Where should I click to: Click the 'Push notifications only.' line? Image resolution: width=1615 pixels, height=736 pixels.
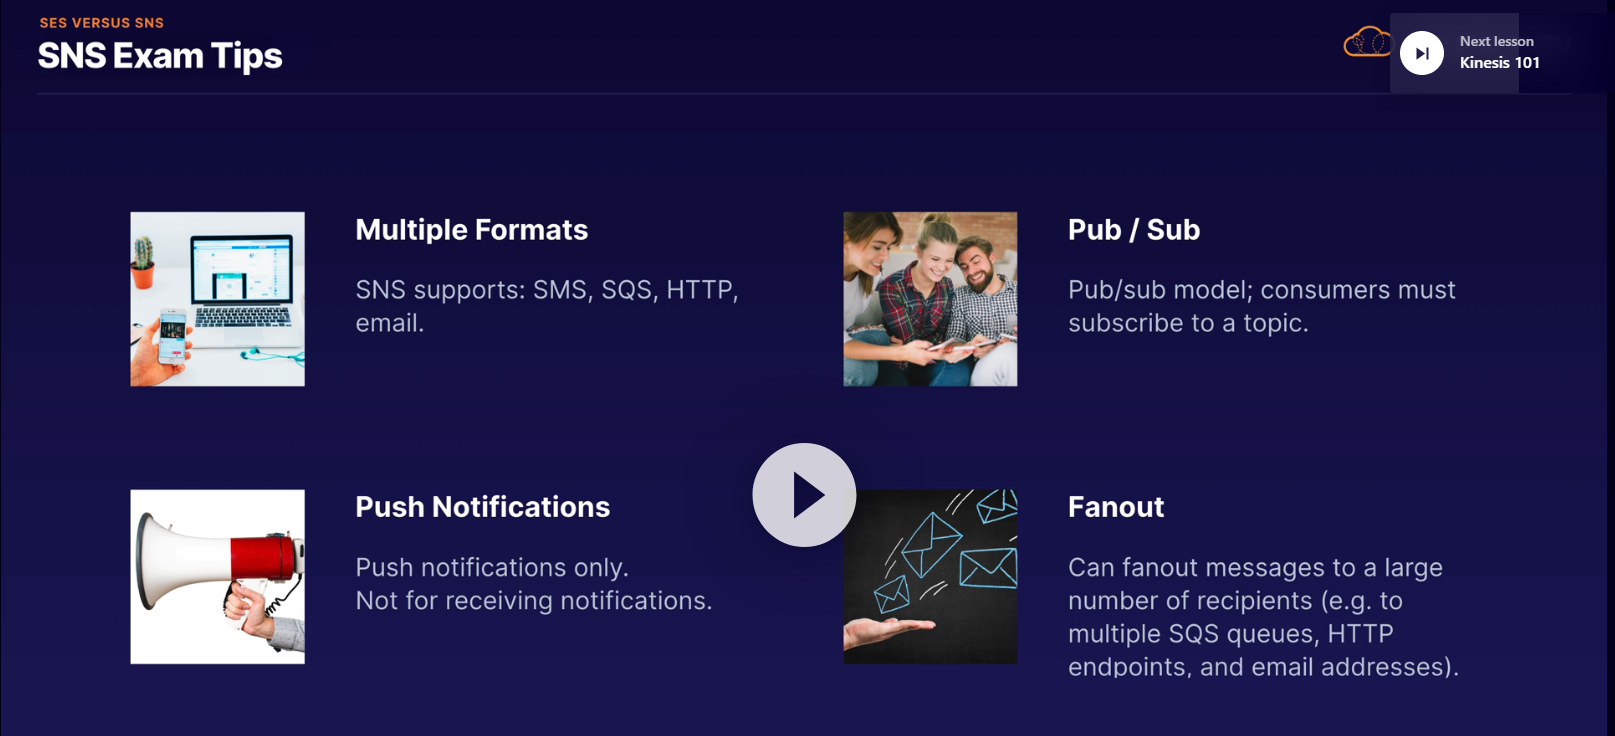[x=492, y=567]
